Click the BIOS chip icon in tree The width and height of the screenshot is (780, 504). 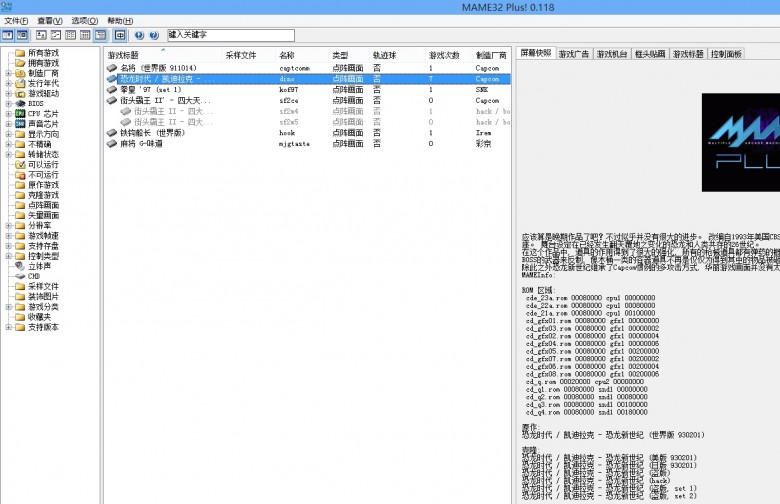(20, 103)
